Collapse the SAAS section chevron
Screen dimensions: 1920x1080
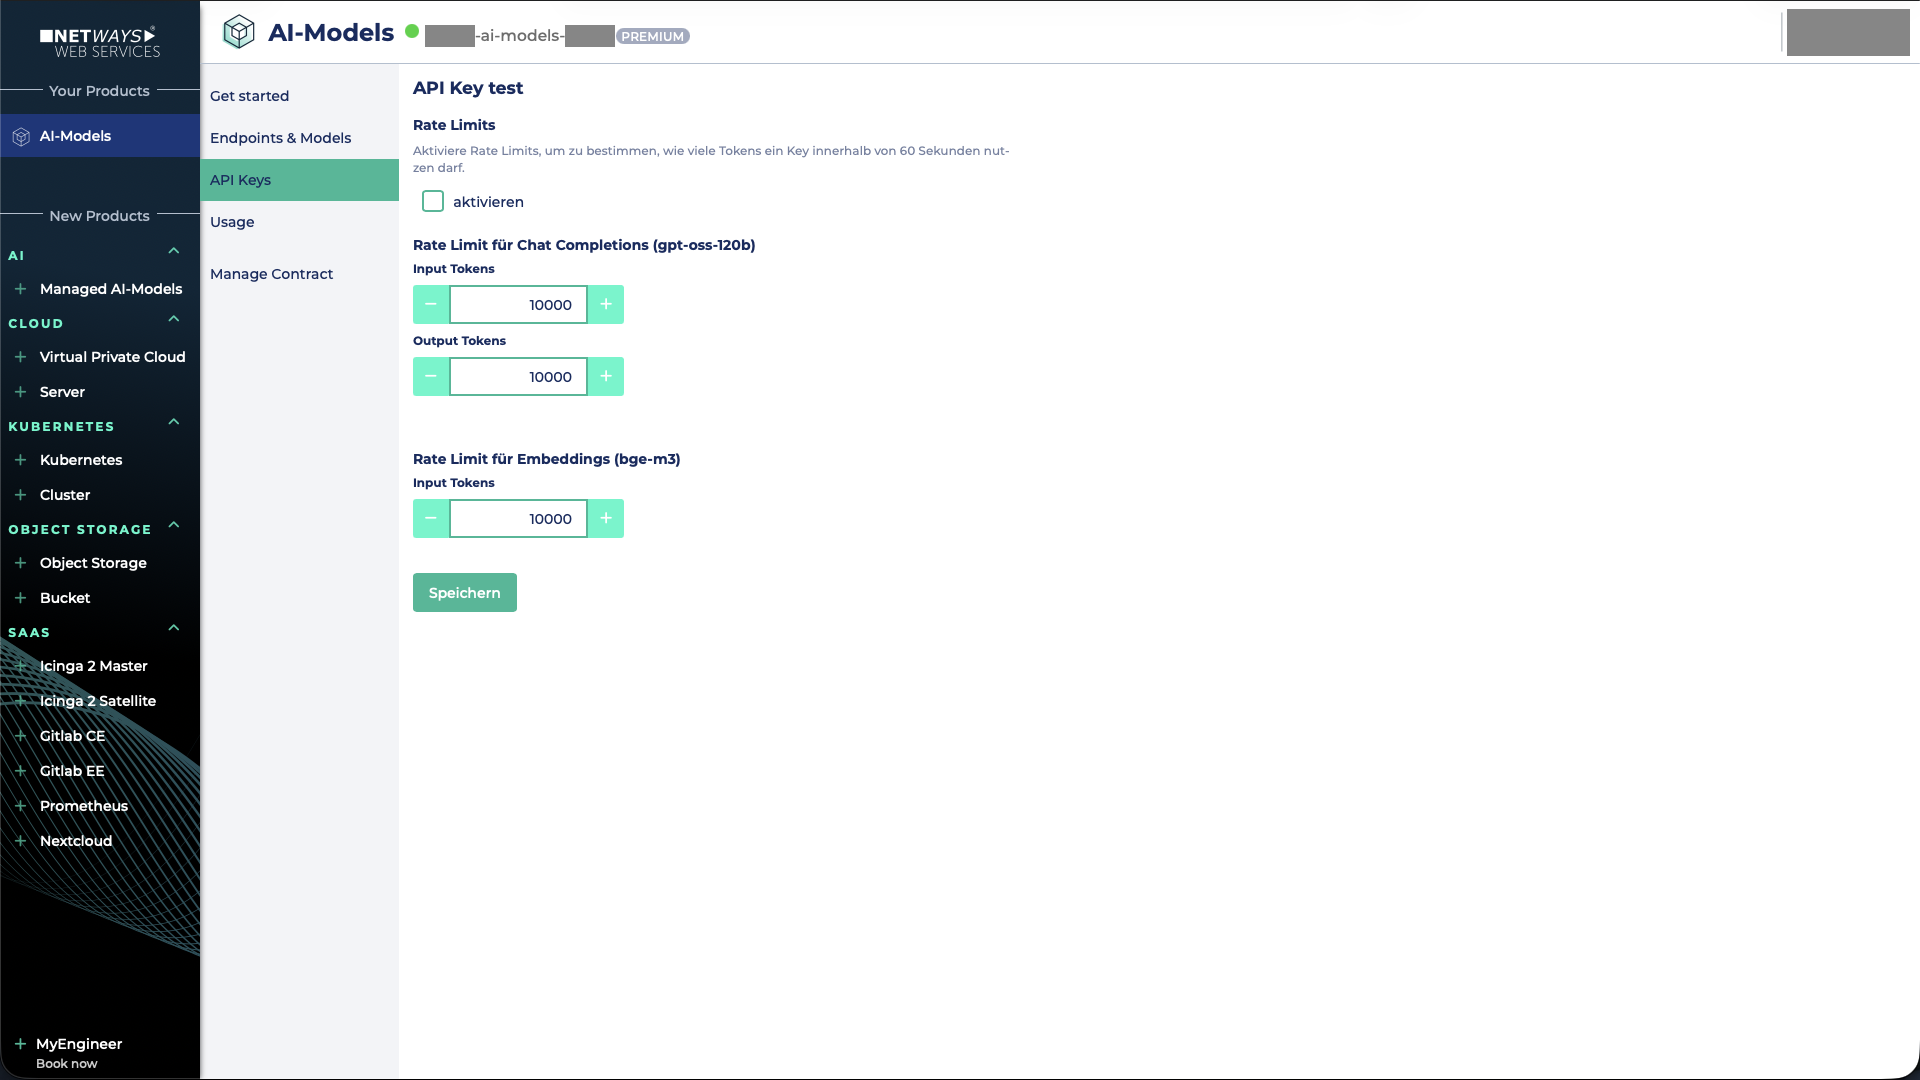point(173,628)
